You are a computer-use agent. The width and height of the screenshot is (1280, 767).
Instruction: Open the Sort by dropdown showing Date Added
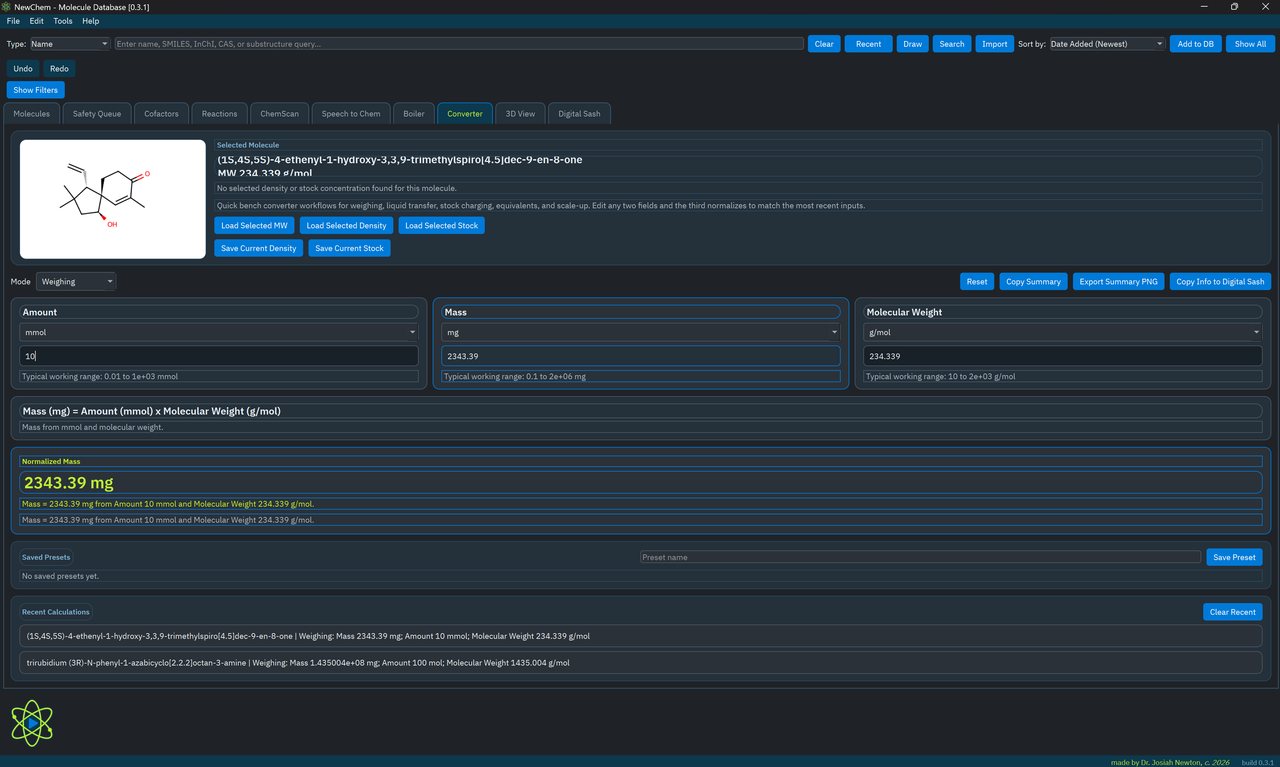[1104, 43]
